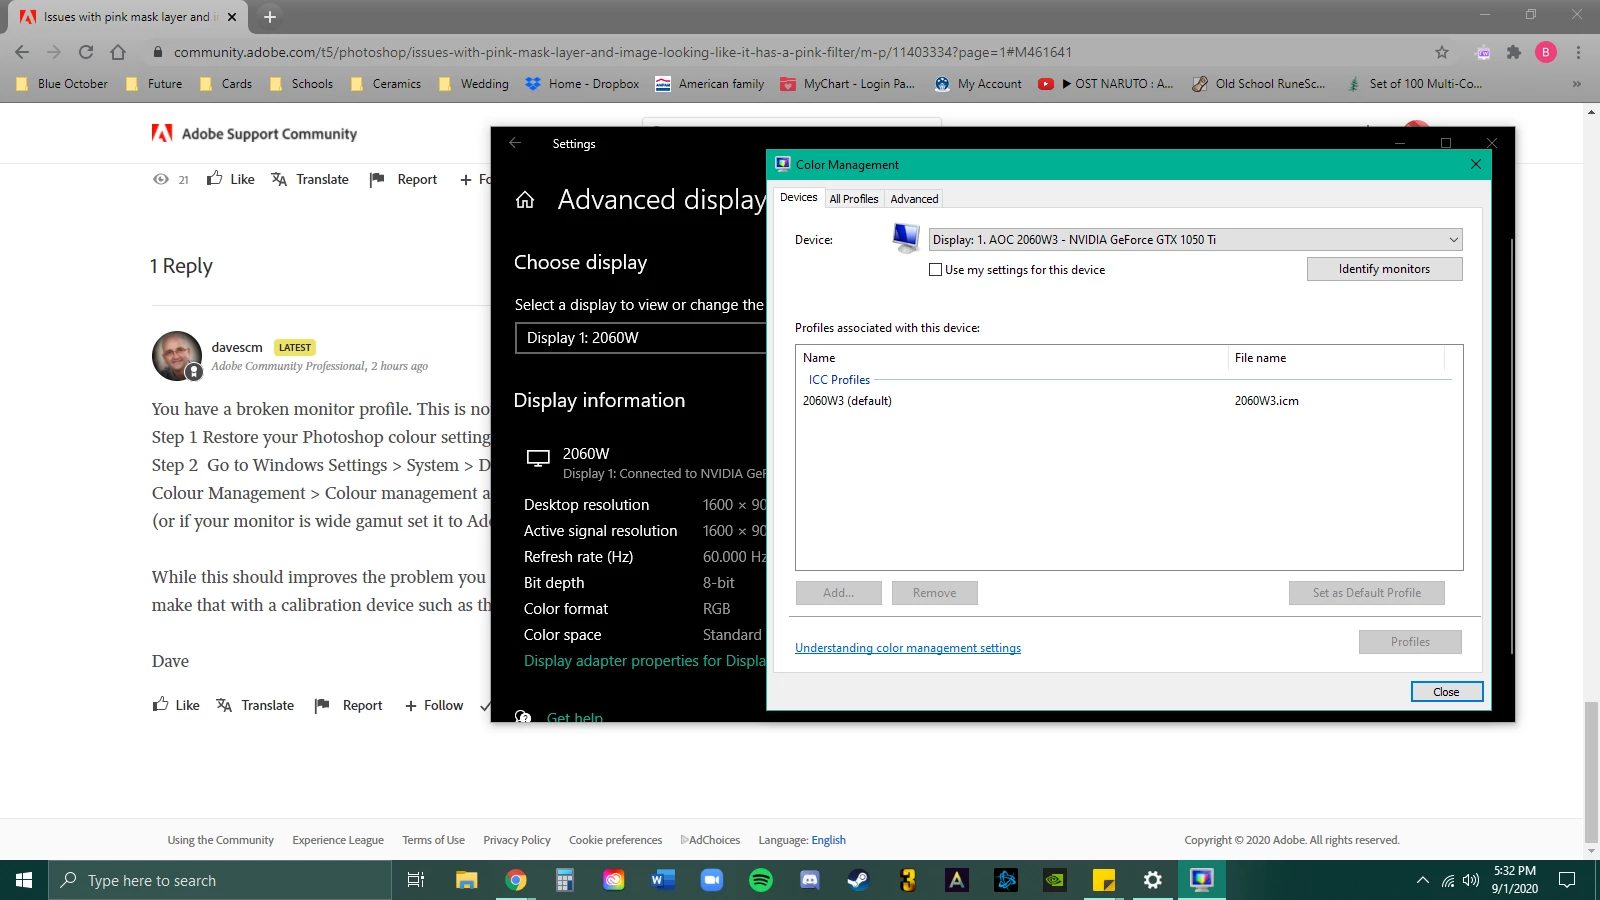Click the Settings home icon
Image resolution: width=1600 pixels, height=900 pixels.
[525, 200]
